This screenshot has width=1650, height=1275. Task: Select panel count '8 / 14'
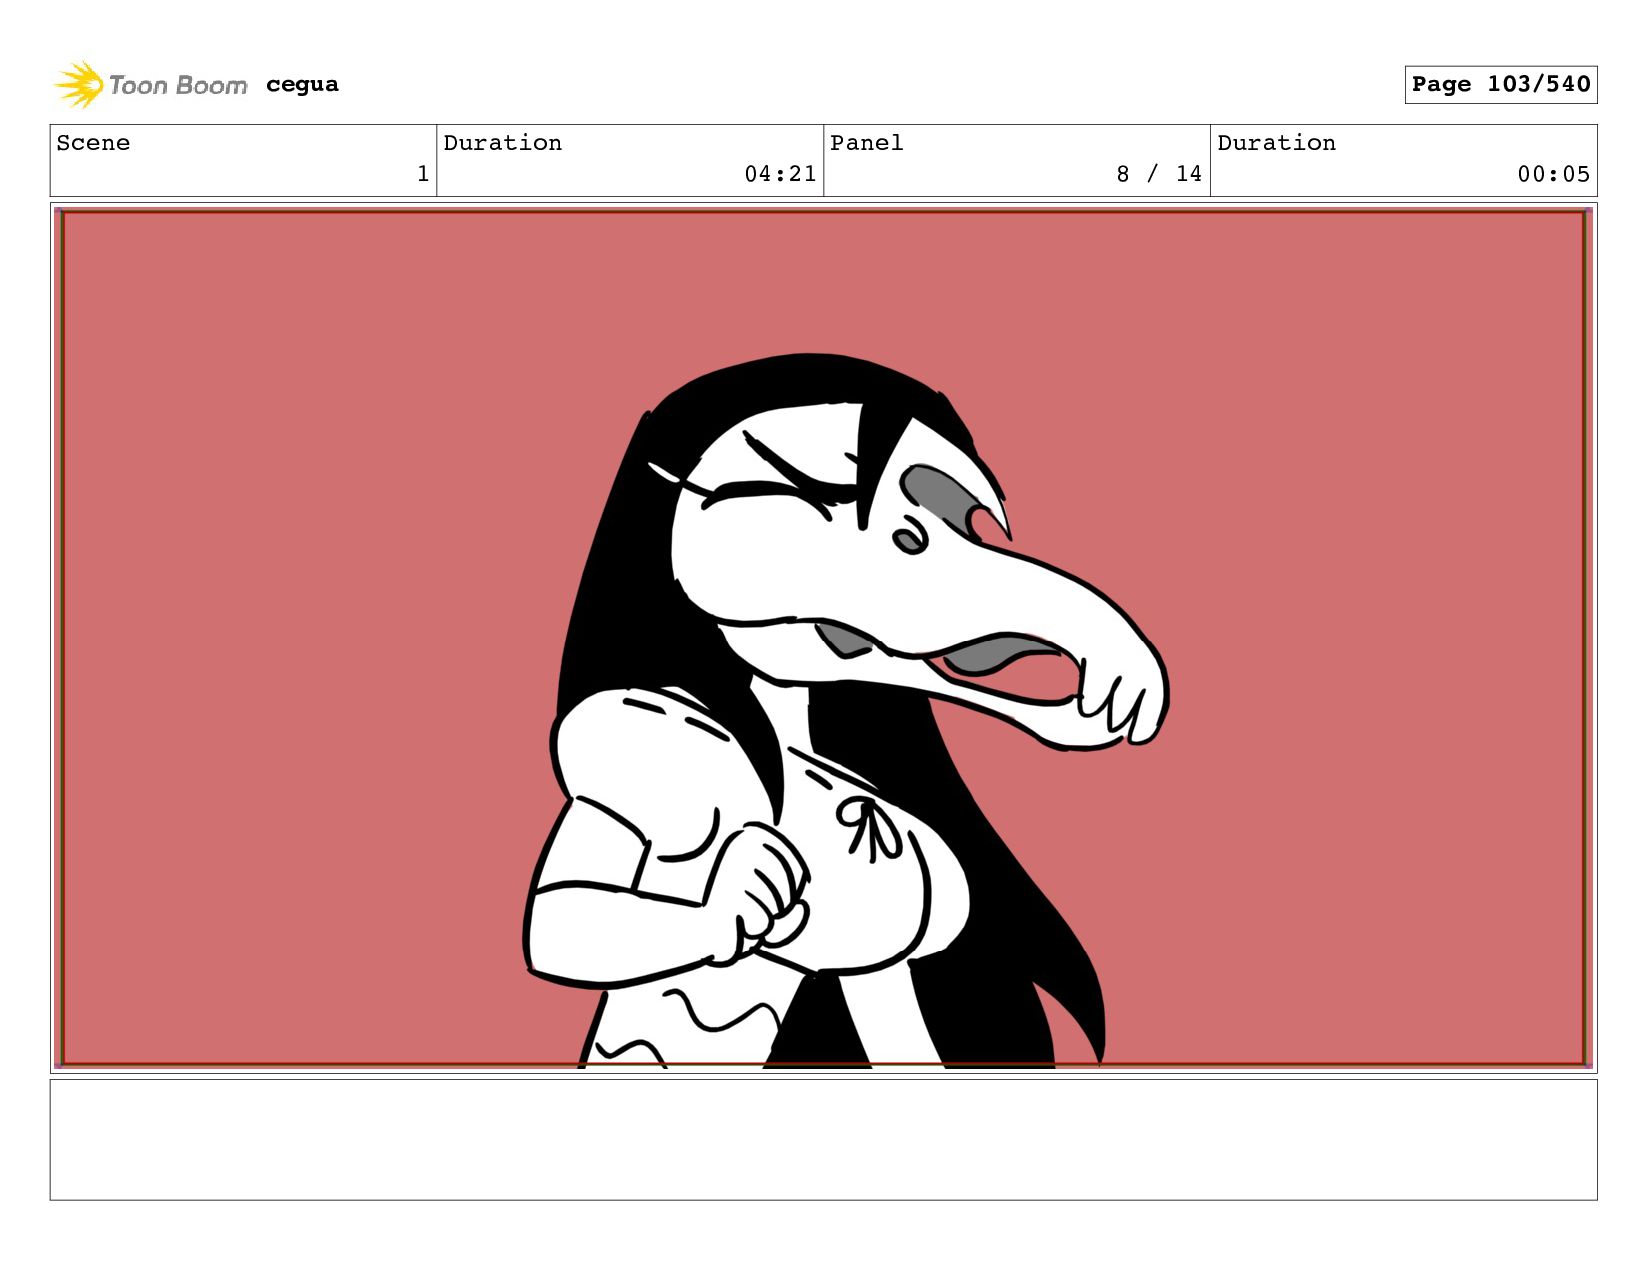(x=1159, y=174)
